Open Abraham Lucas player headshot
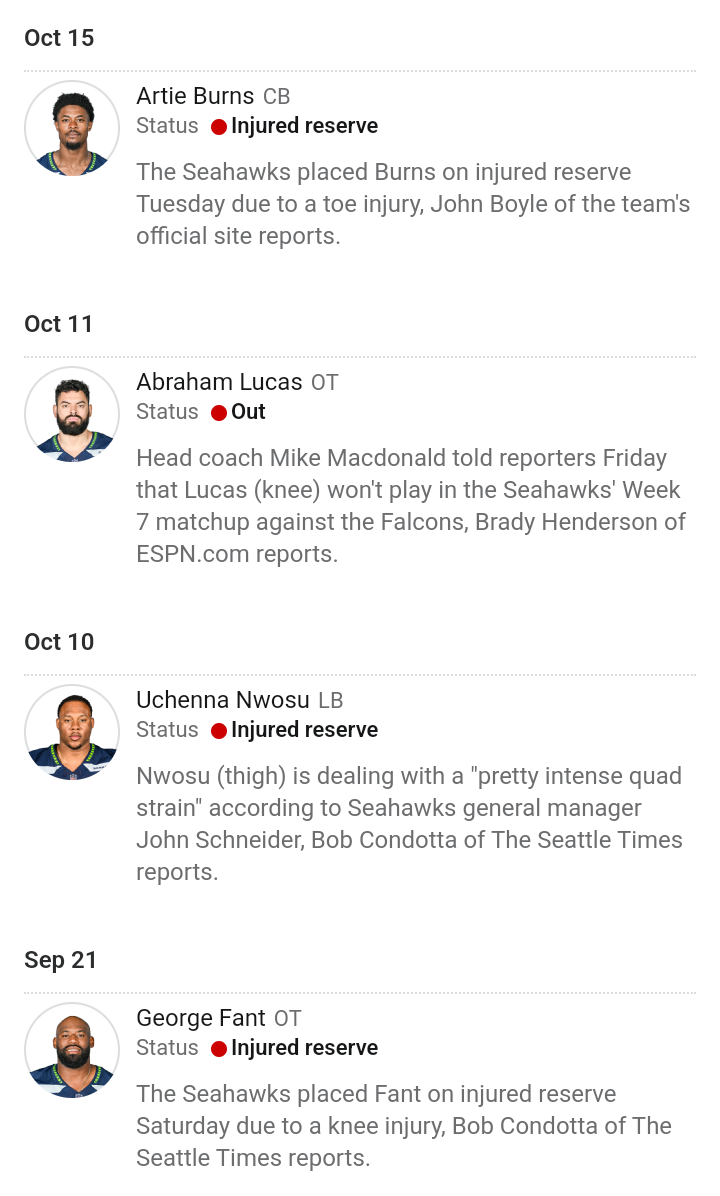Viewport: 720px width, 1196px height. click(72, 414)
